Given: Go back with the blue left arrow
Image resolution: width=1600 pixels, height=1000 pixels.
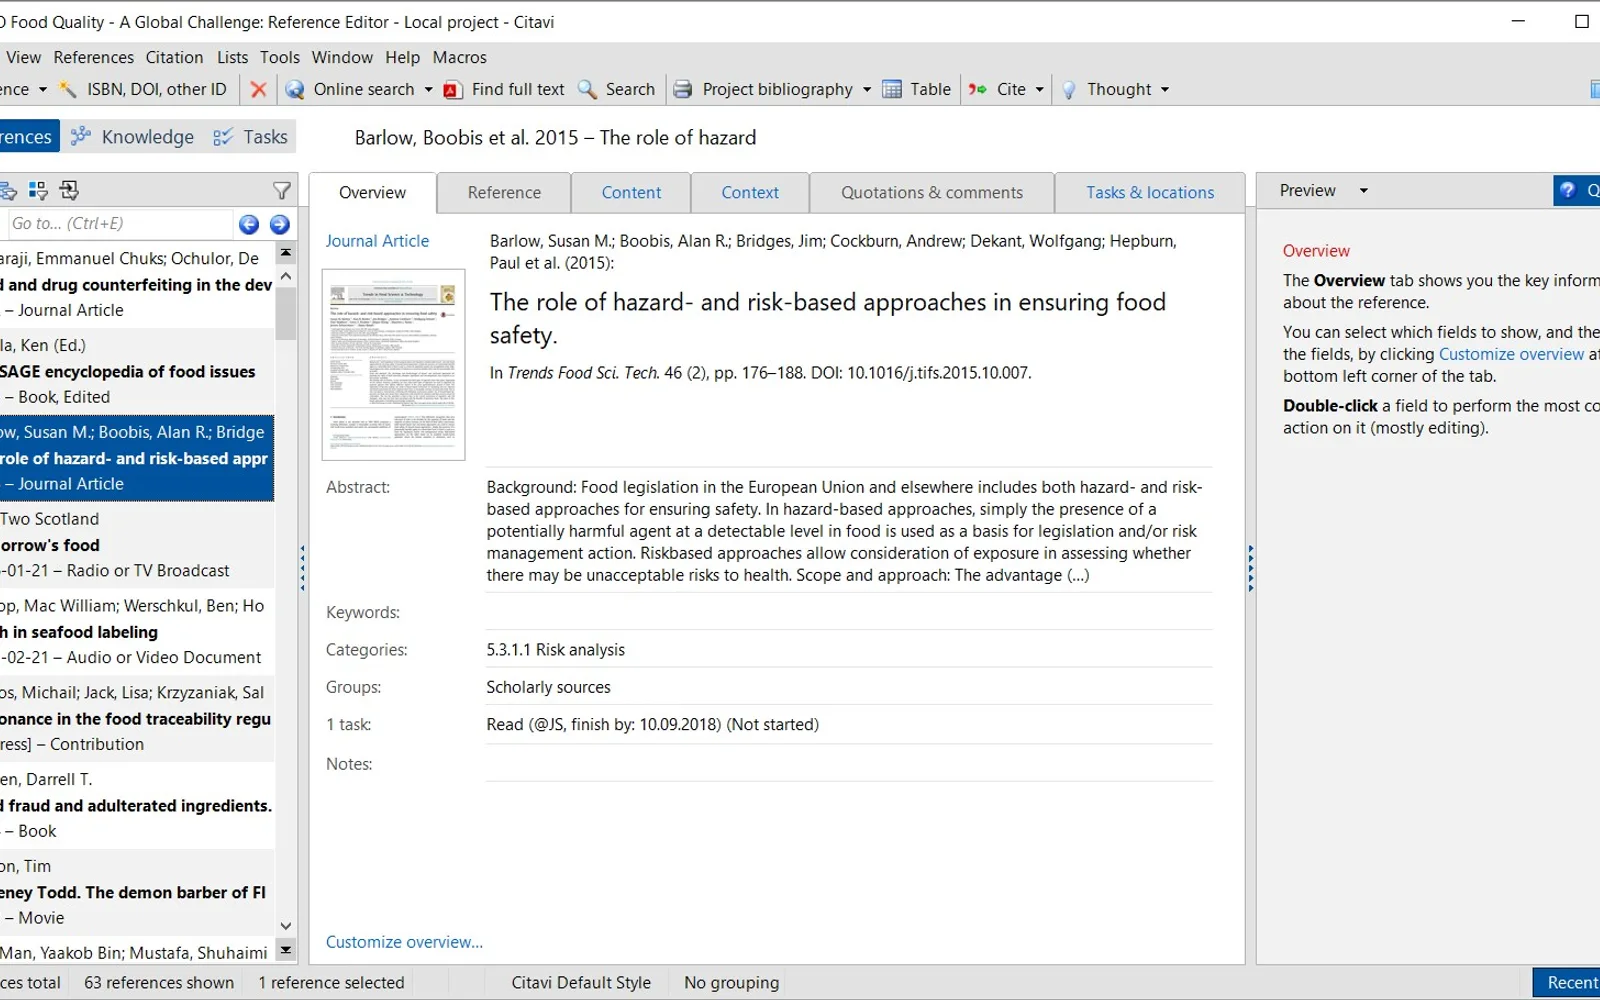Looking at the screenshot, I should [249, 224].
